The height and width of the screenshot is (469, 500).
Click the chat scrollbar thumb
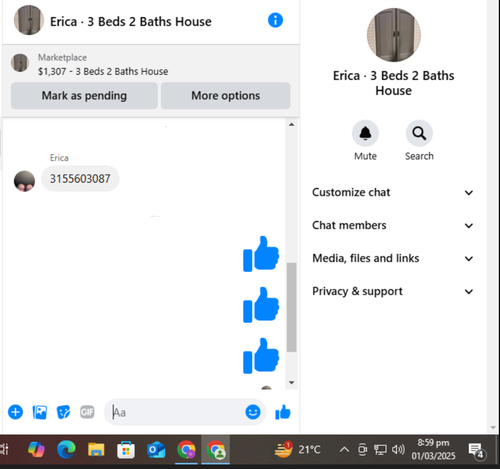coord(292,307)
